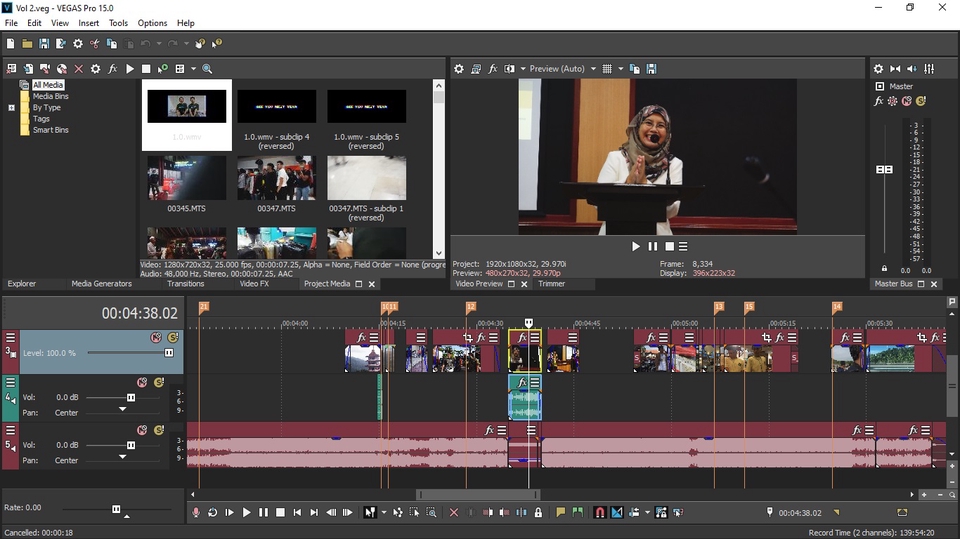Select the 00345.MTS media thumbnail
The width and height of the screenshot is (960, 539).
(187, 178)
